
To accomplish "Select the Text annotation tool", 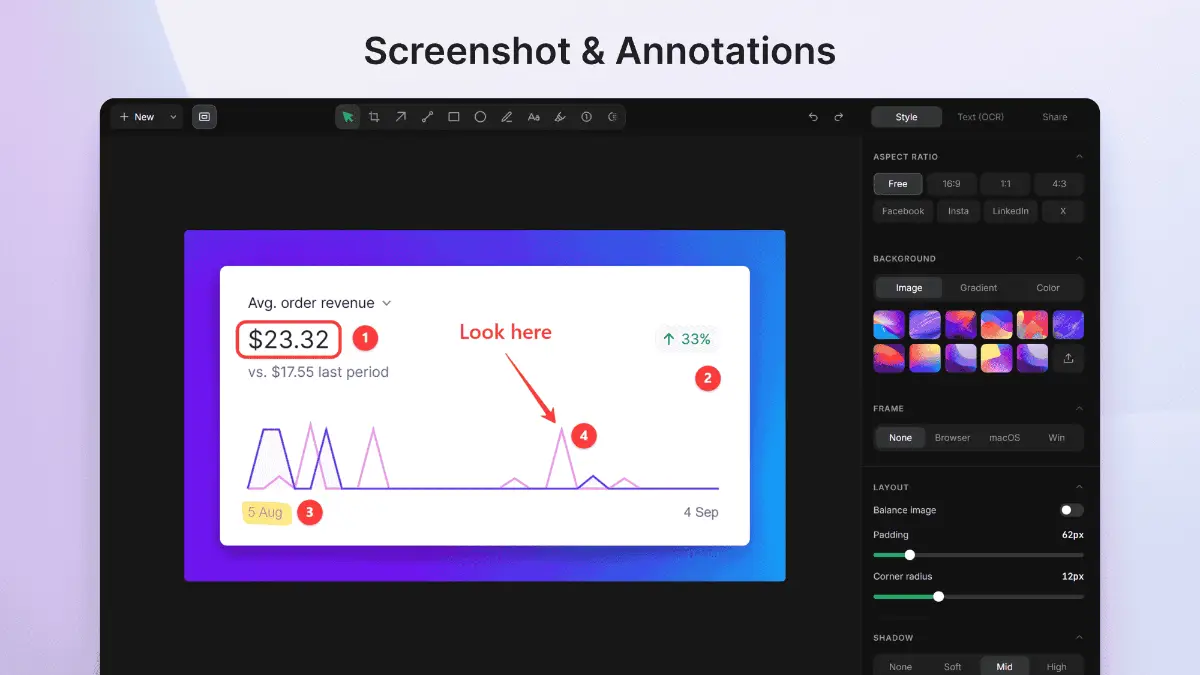I will [x=534, y=117].
